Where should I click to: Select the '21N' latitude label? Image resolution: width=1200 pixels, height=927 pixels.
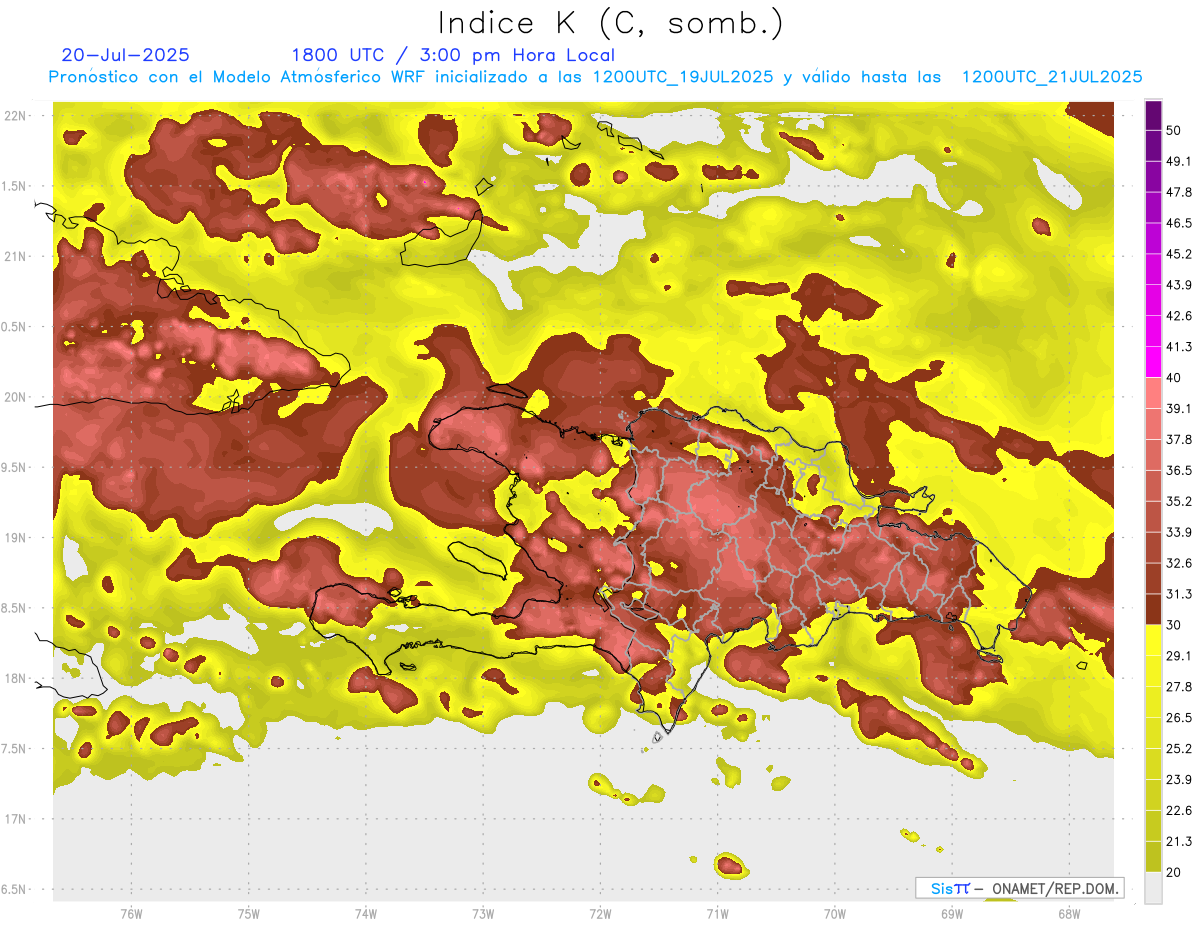17,256
